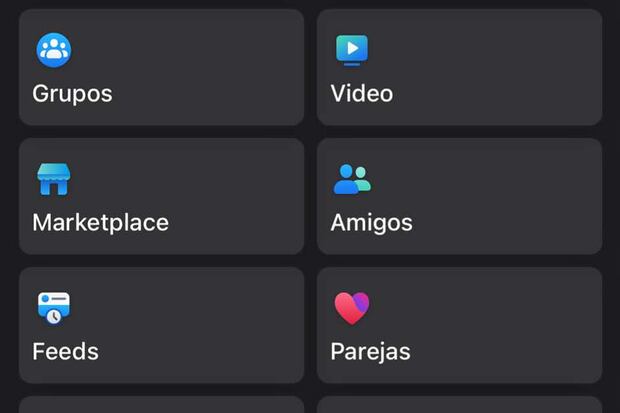The image size is (620, 413).
Task: Select the Video text label
Action: pos(362,94)
